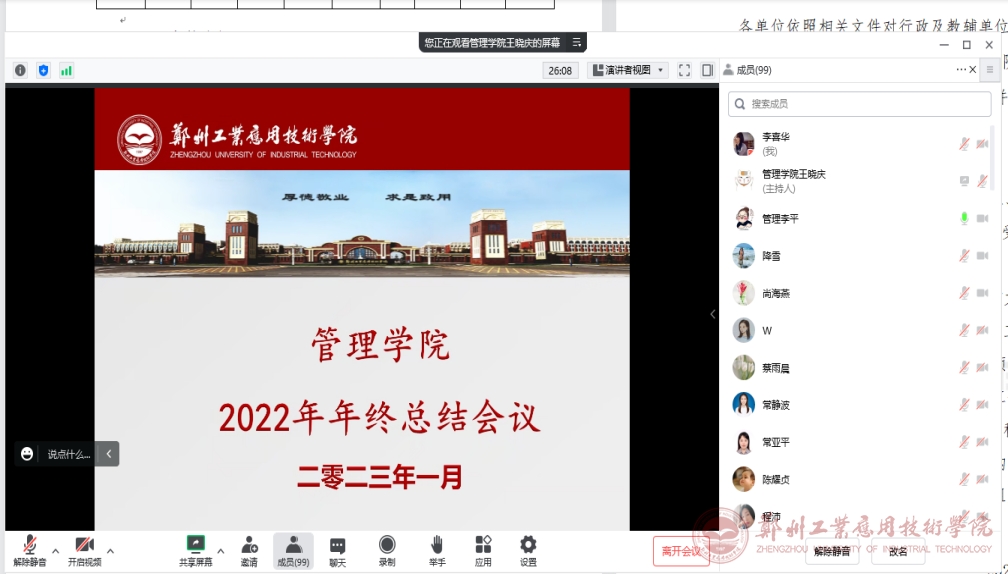The width and height of the screenshot is (1008, 574).
Task: Click the meeting info icon
Action: coord(20,70)
